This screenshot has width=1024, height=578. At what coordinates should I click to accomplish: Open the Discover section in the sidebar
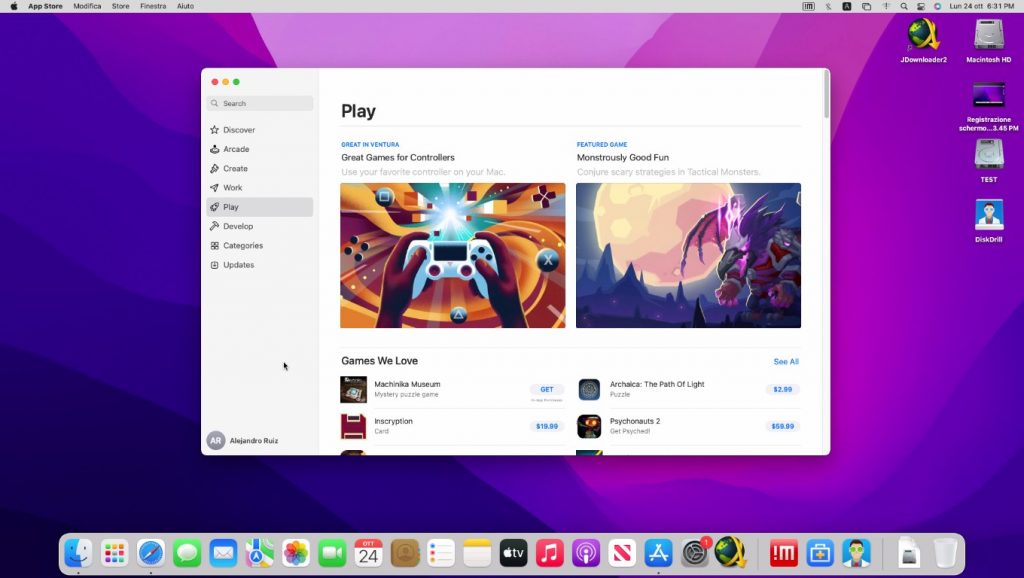(240, 129)
